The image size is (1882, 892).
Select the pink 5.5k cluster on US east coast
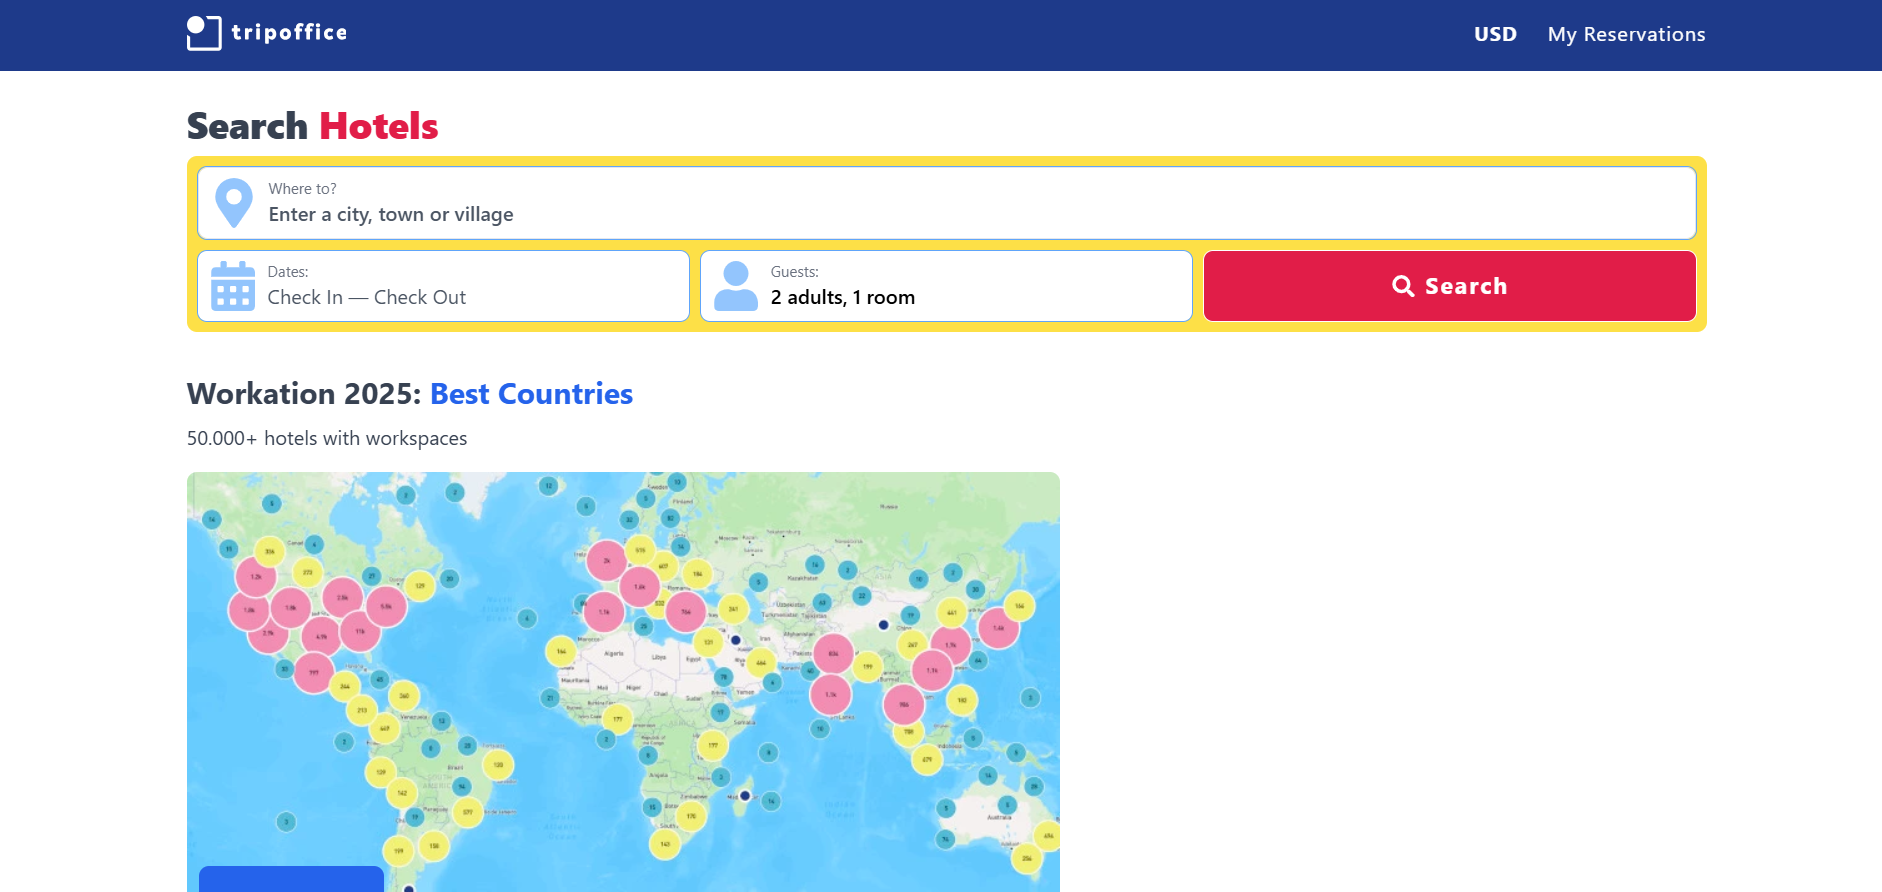pos(386,606)
